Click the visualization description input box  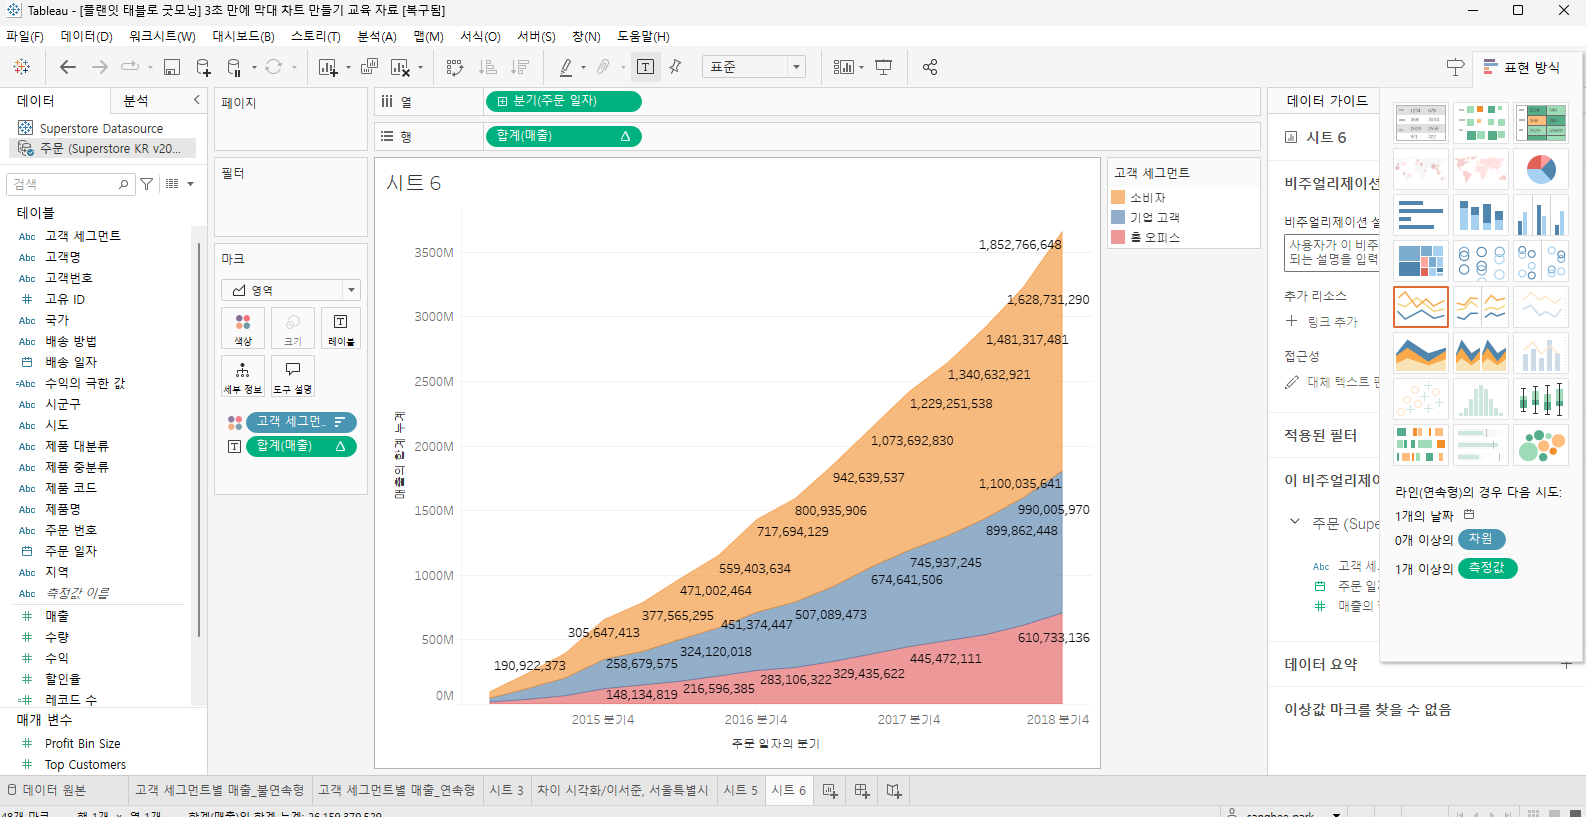1331,252
